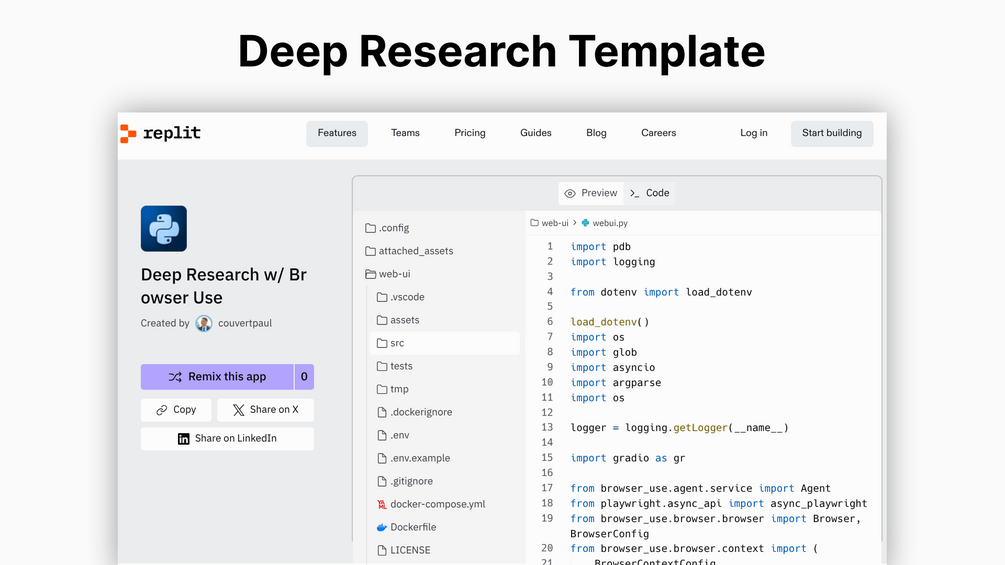Open the Teams nav item

pos(405,133)
